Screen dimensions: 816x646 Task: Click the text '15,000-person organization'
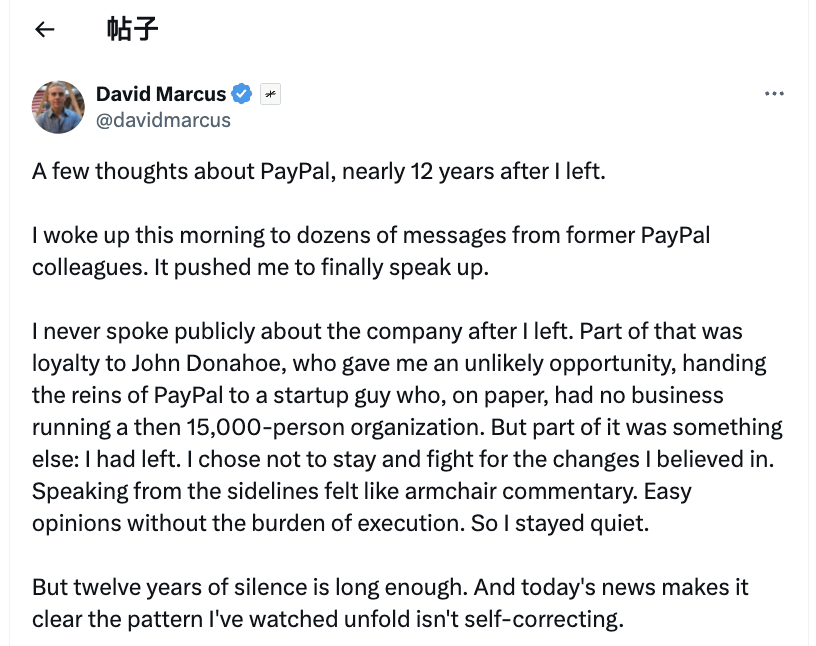pos(306,427)
